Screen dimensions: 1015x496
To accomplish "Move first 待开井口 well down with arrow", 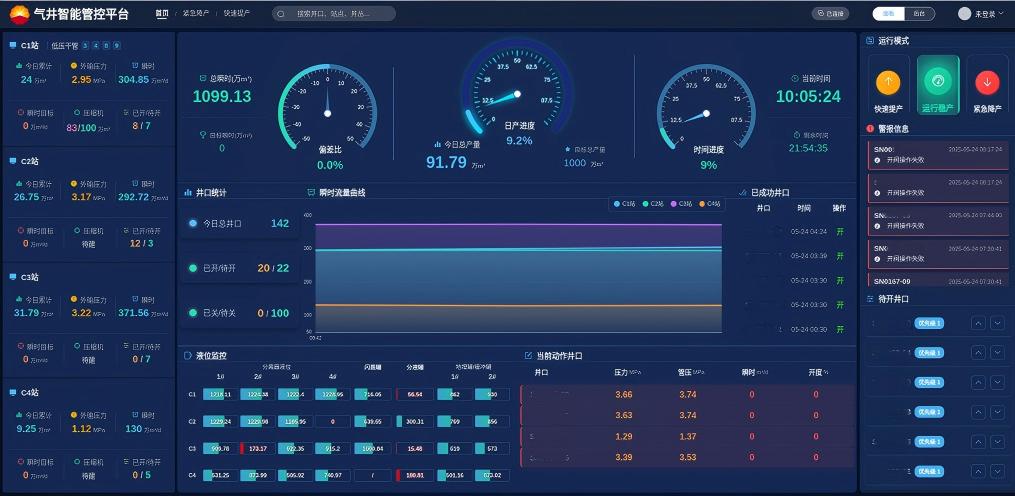I will 996,323.
